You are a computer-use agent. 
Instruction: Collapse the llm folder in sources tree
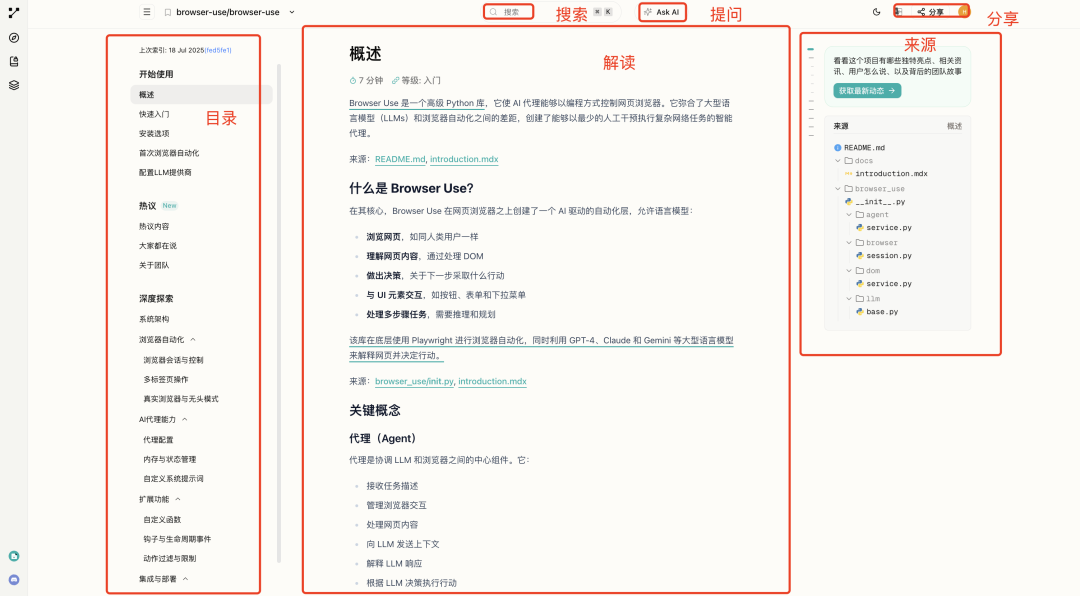[x=849, y=299]
